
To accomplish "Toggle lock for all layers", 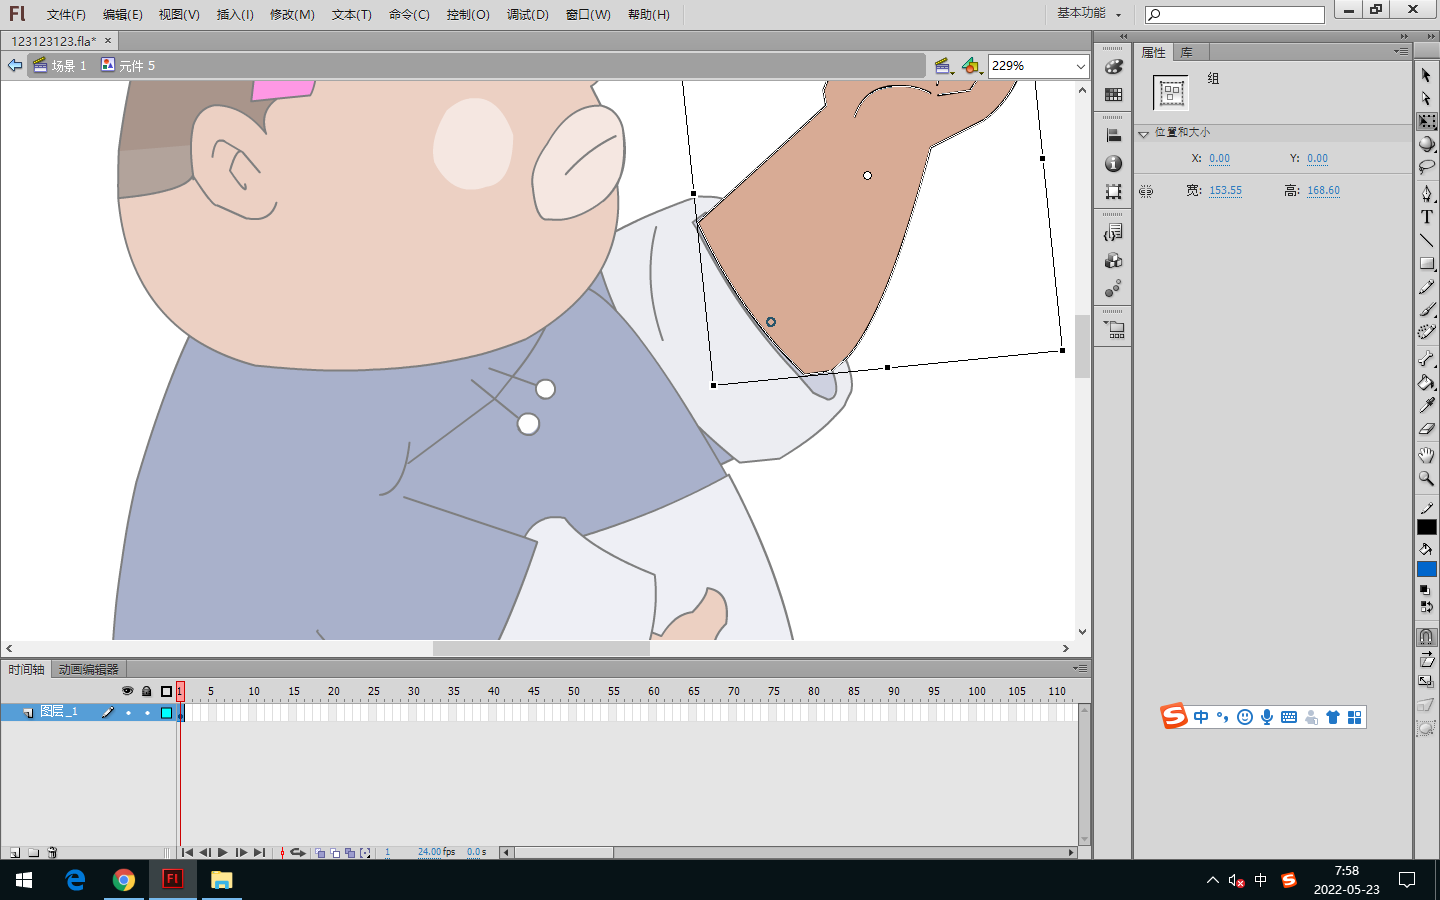I will point(147,691).
